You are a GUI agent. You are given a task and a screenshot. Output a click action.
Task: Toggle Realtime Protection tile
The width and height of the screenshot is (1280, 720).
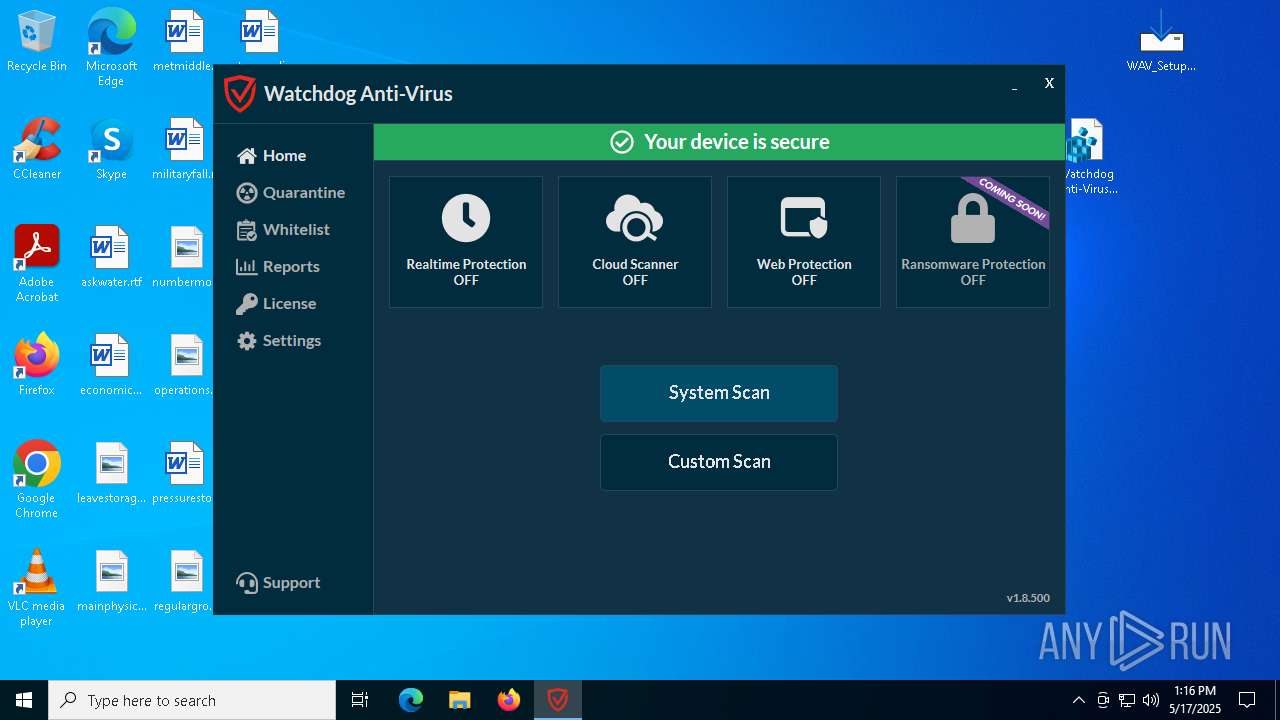coord(466,242)
